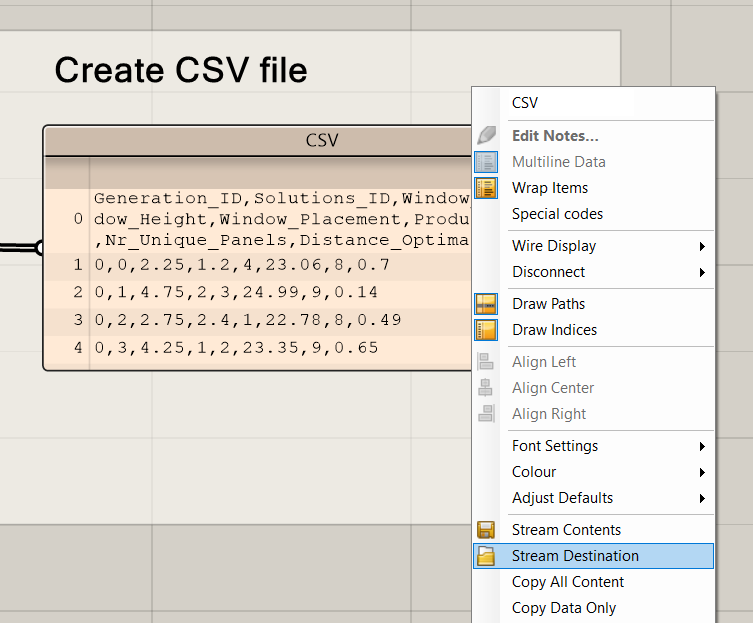Click index number 0 in panel

point(78,219)
